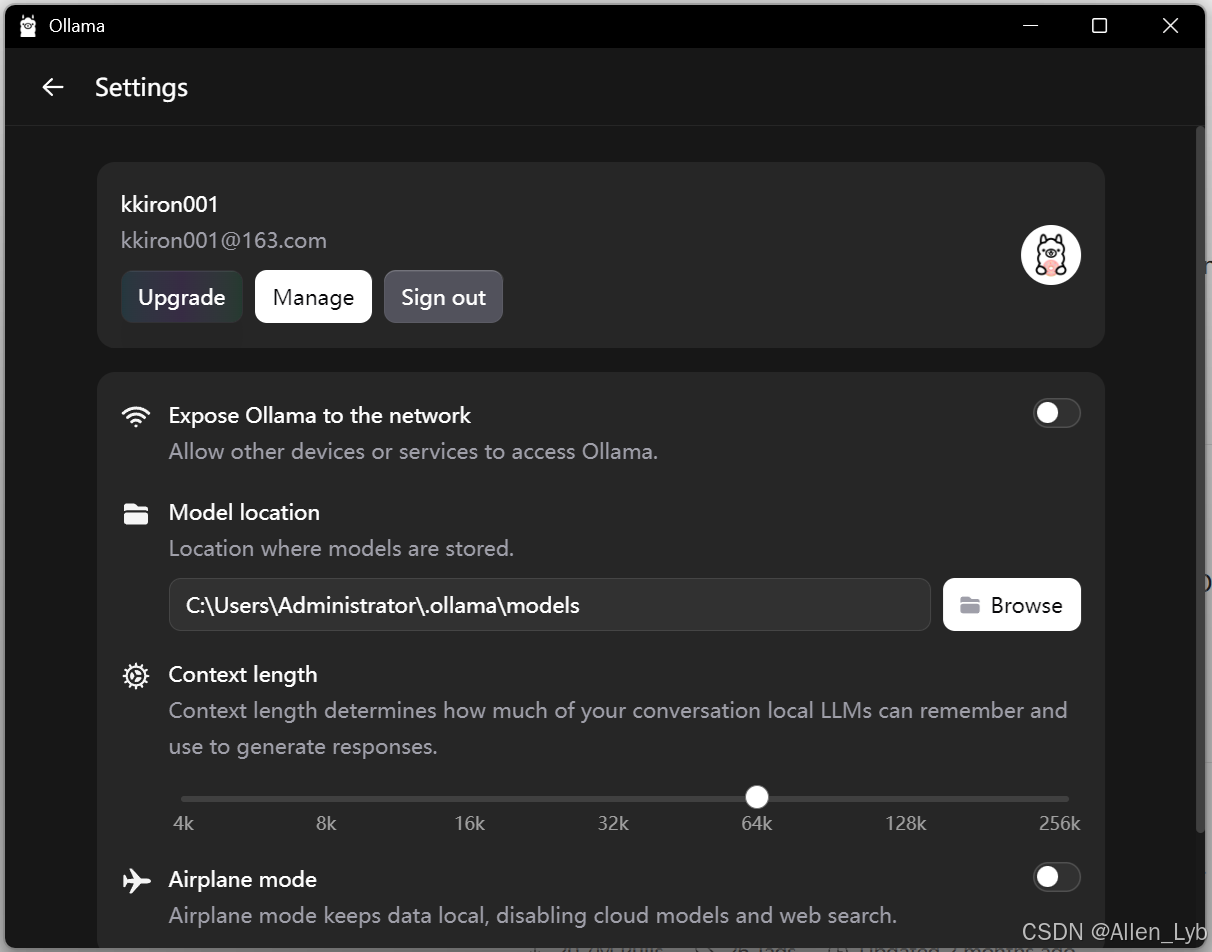Browse for a new model location
Screen dimensions: 1212x952
pos(1012,605)
